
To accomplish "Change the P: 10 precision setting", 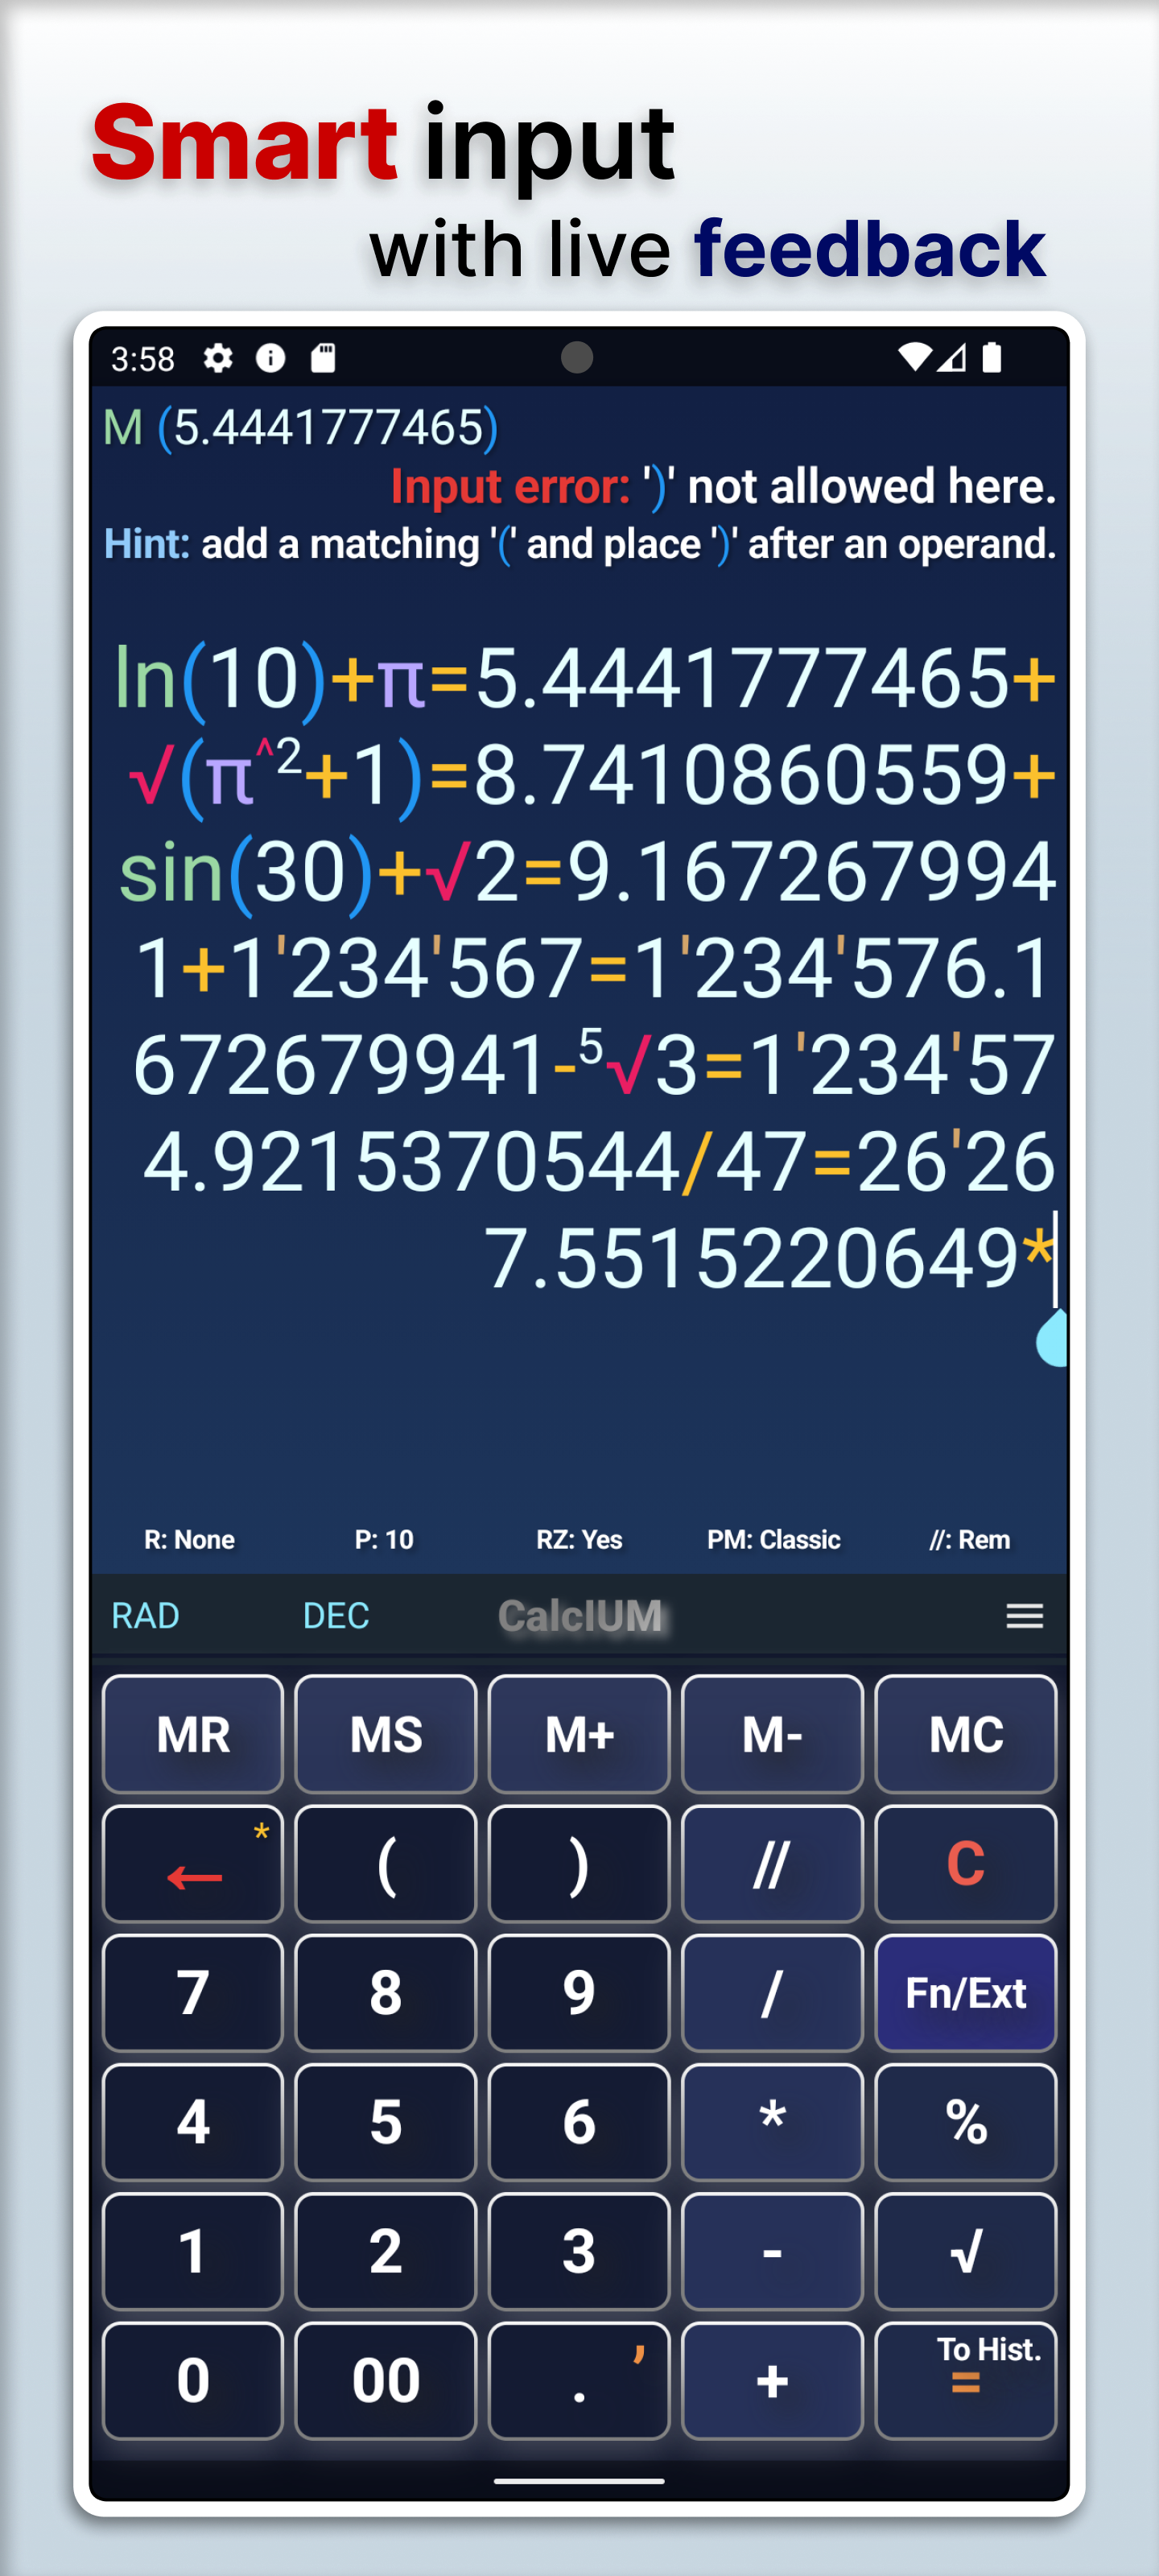I will click(x=384, y=1539).
